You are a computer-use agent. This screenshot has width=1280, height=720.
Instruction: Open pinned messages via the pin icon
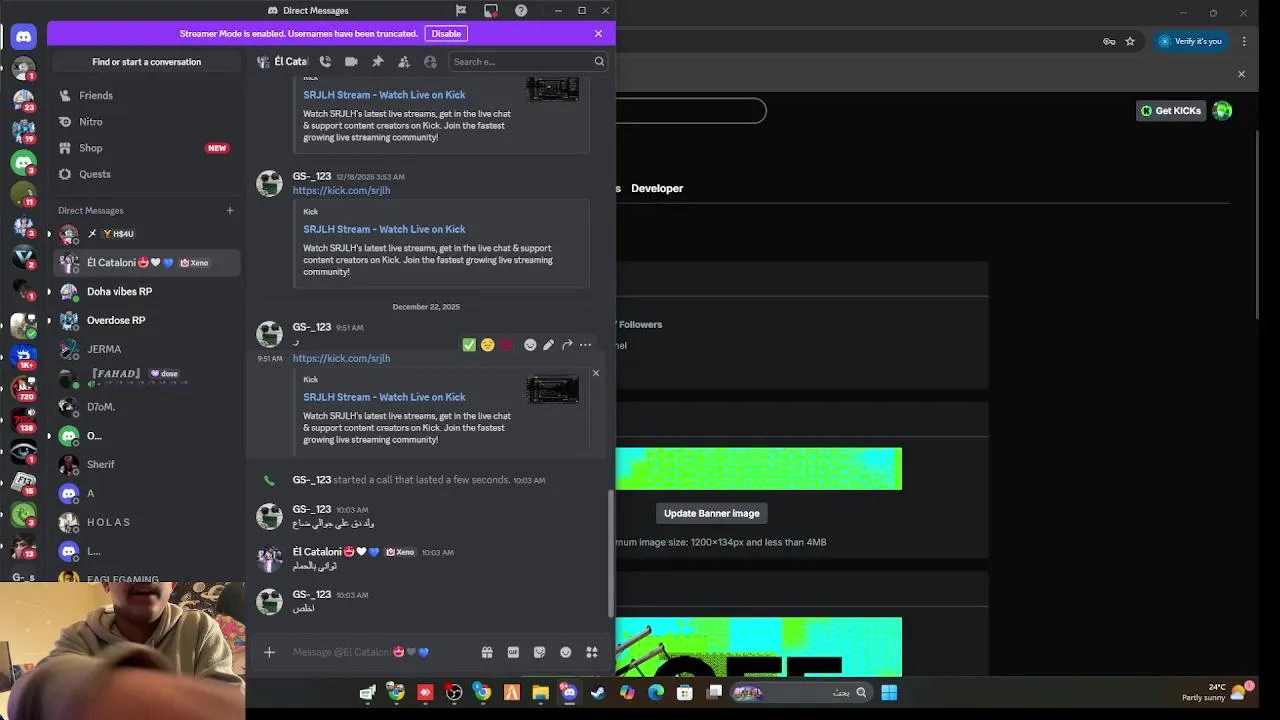point(378,62)
